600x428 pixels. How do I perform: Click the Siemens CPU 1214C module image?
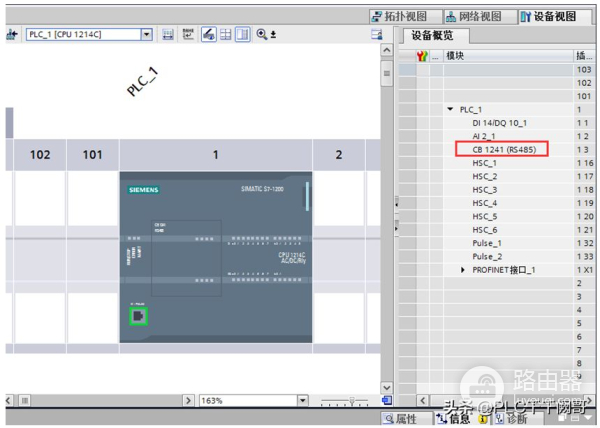pyautogui.click(x=216, y=257)
